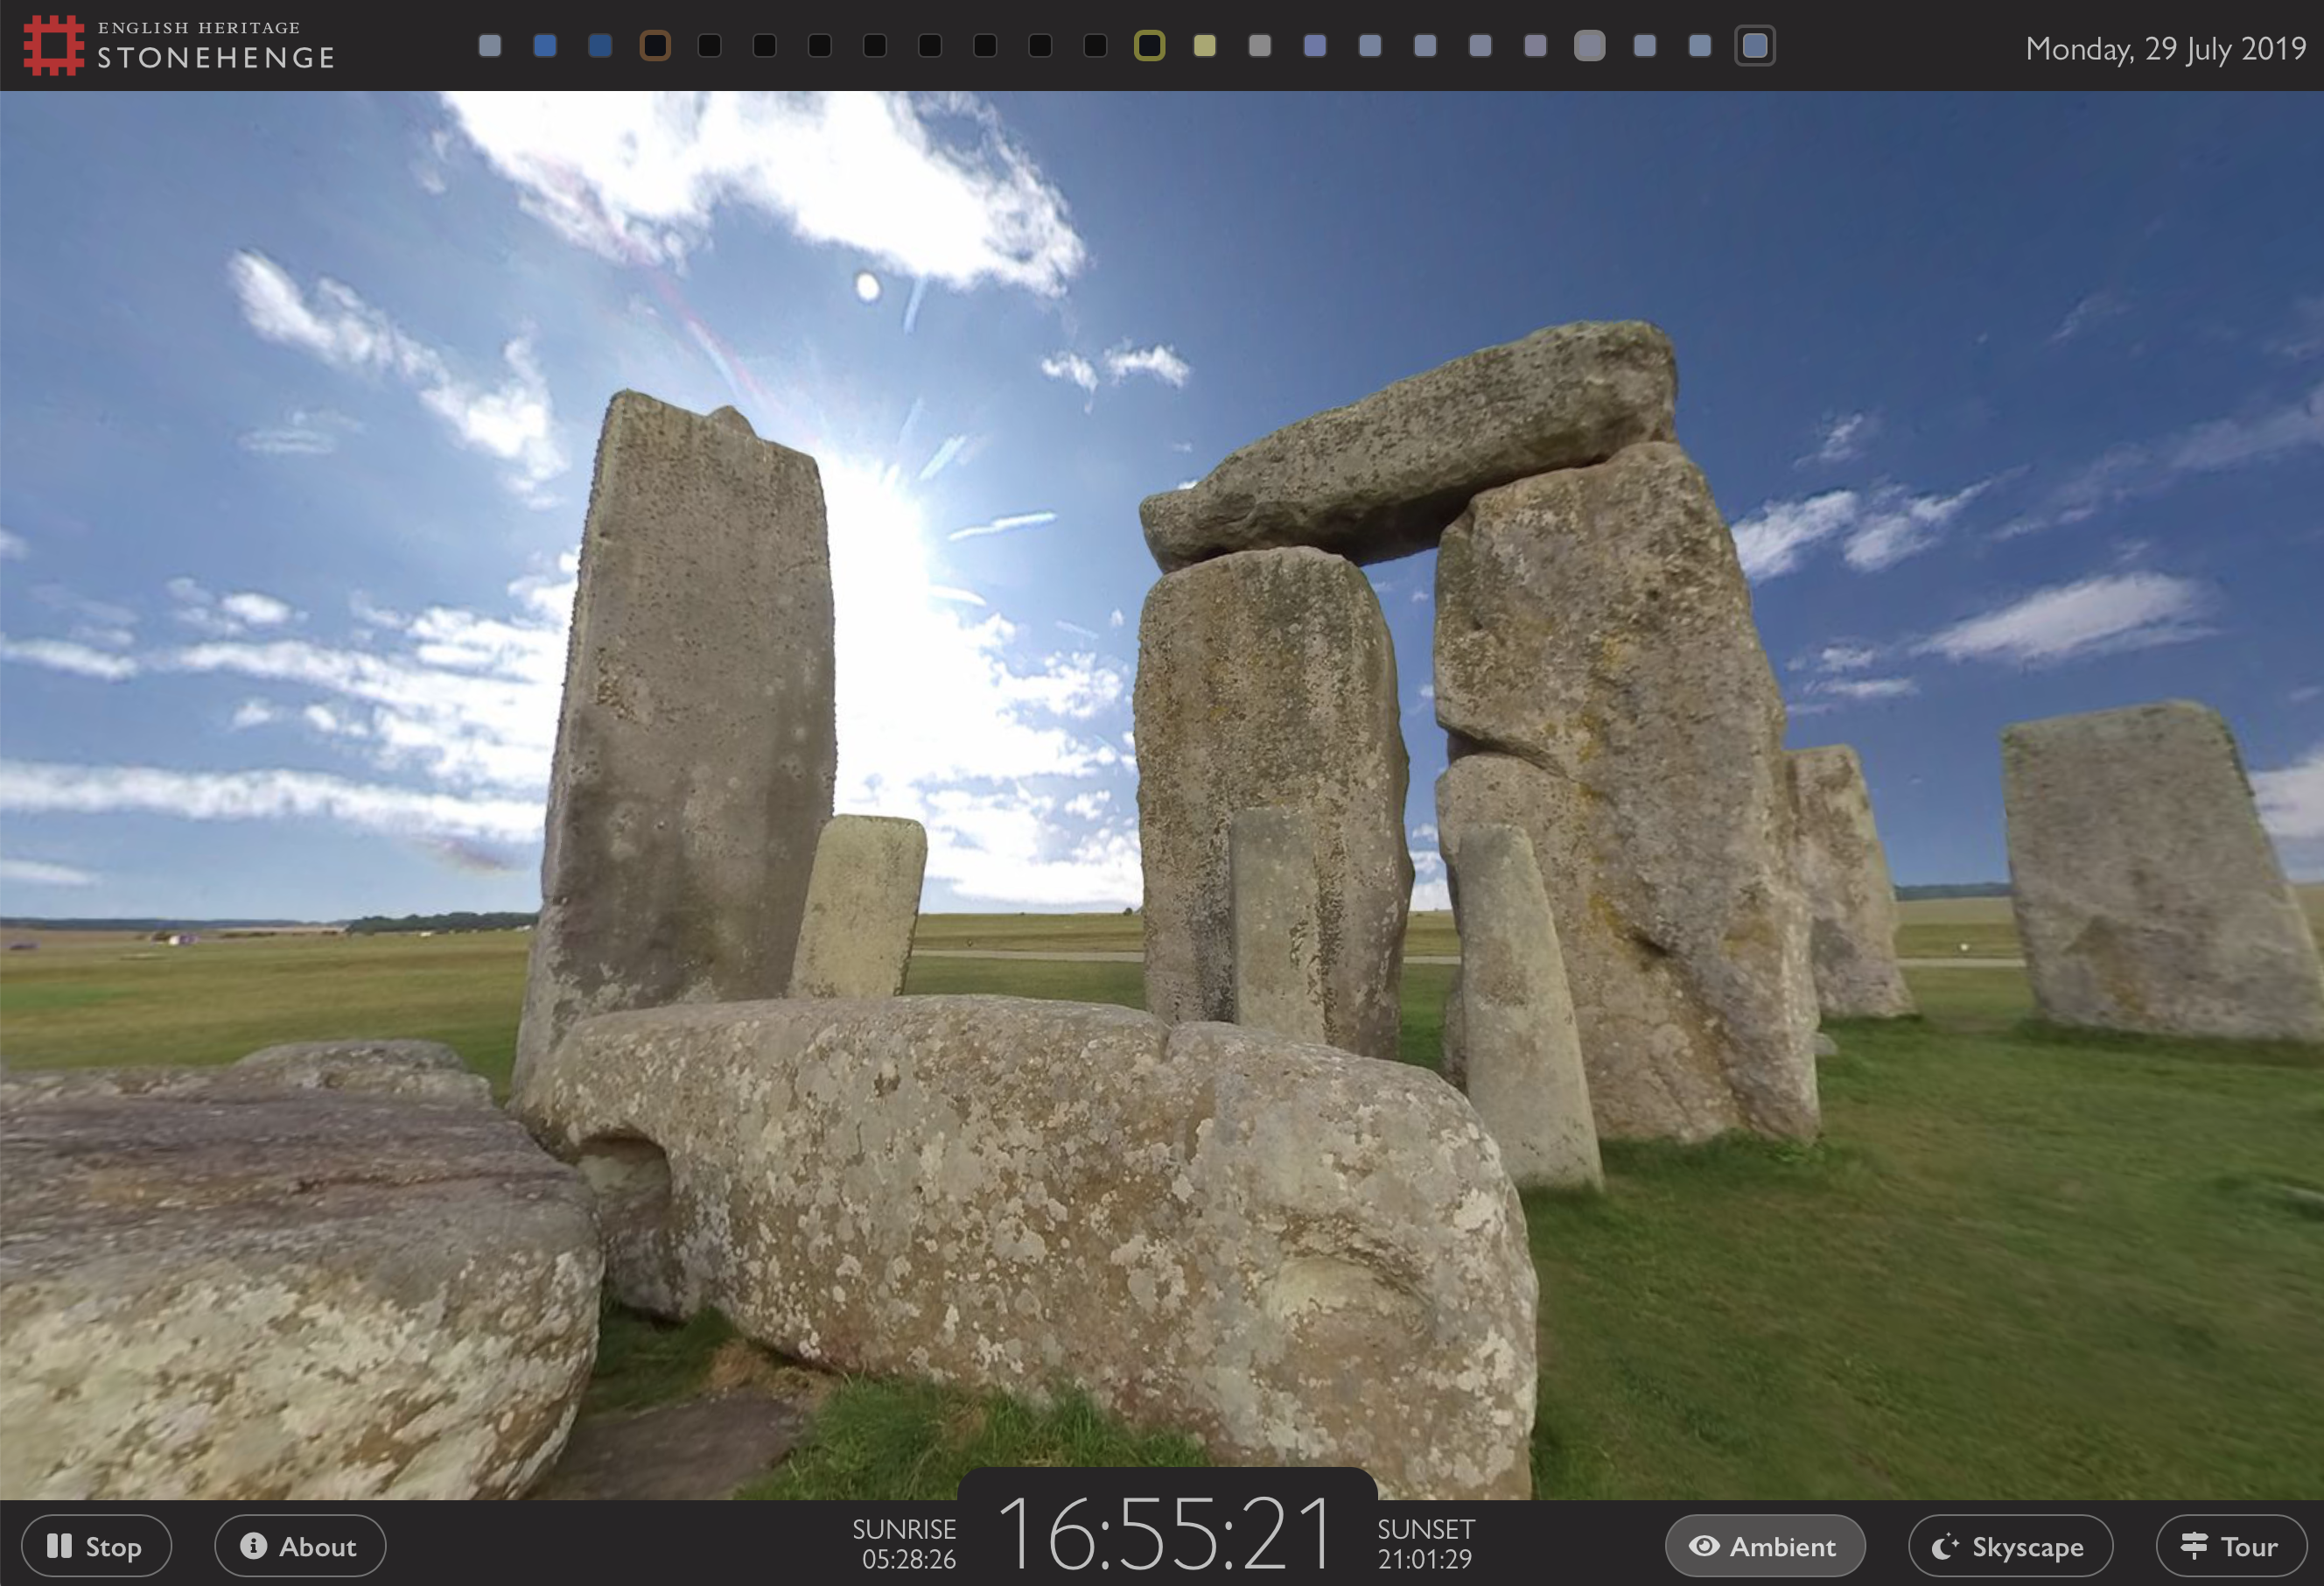Viewport: 2324px width, 1586px height.
Task: Click the sunset time 21:01:29
Action: click(1424, 1558)
